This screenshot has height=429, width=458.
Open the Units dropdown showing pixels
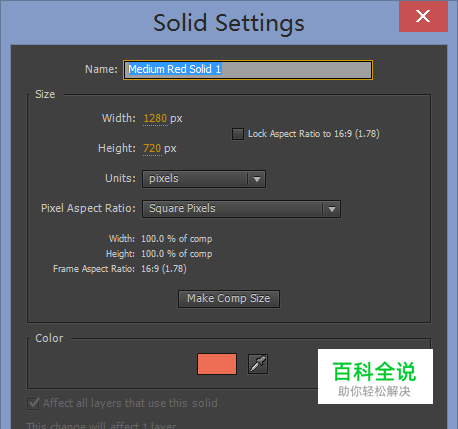[x=204, y=179]
